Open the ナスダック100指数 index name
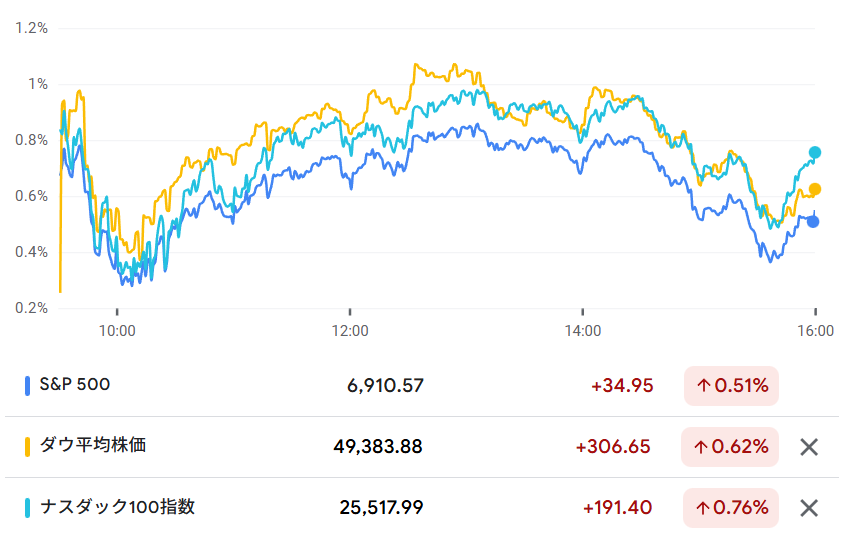 (x=117, y=507)
